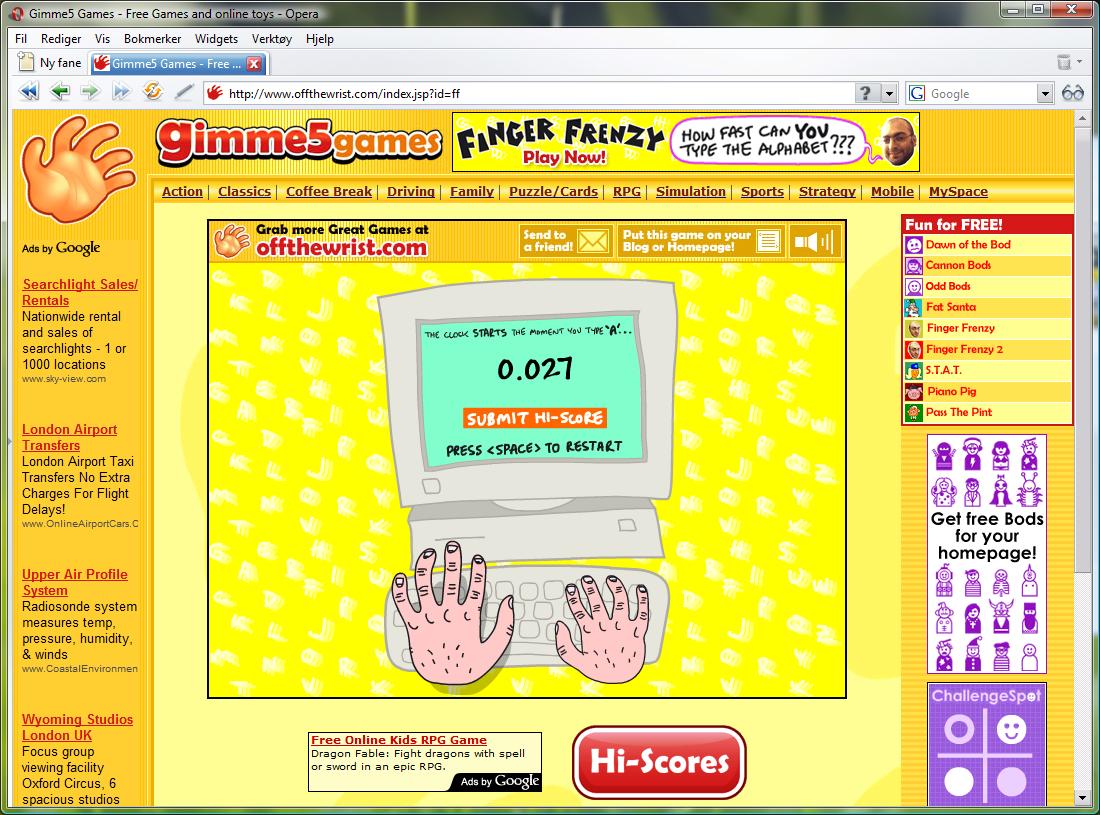Open the Hi-Scores button
Image resolution: width=1100 pixels, height=815 pixels.
click(659, 762)
